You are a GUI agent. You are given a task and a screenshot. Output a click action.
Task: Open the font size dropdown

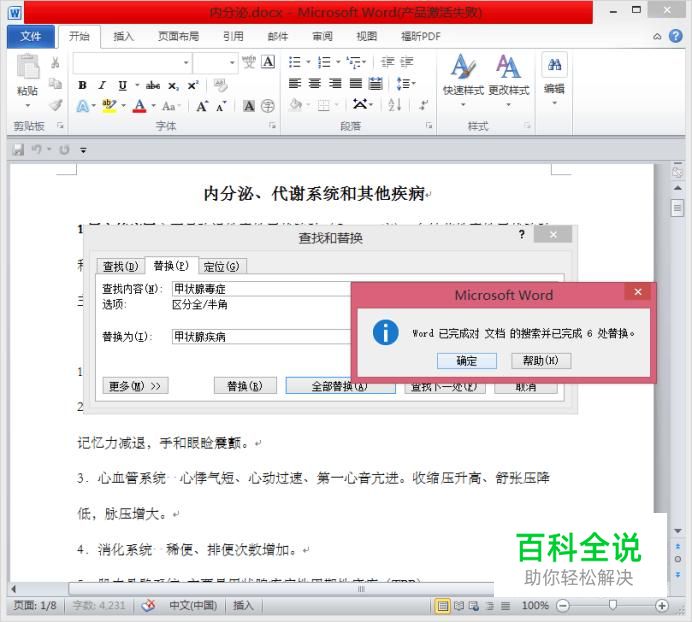click(232, 63)
